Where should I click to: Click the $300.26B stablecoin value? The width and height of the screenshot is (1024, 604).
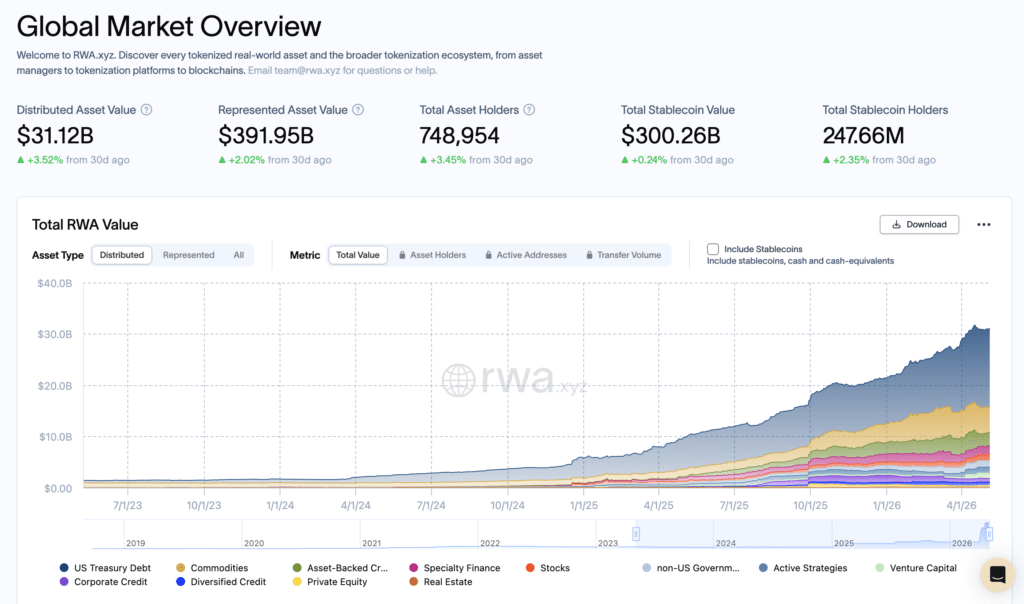tap(671, 136)
